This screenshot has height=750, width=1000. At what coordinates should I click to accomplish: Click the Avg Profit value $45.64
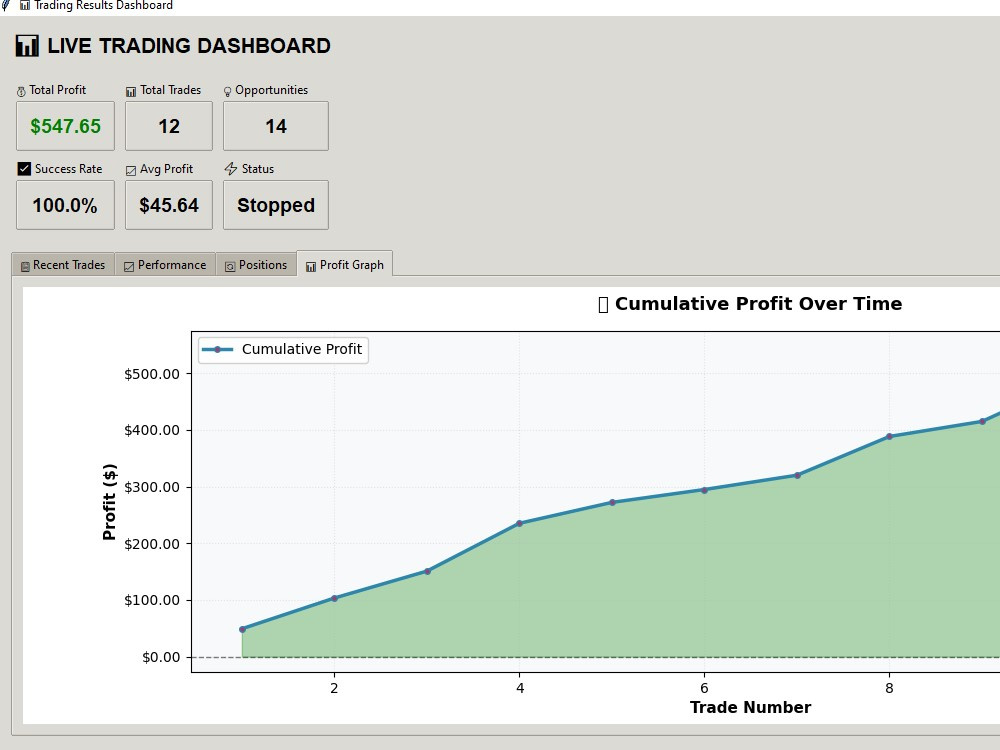[x=169, y=205]
